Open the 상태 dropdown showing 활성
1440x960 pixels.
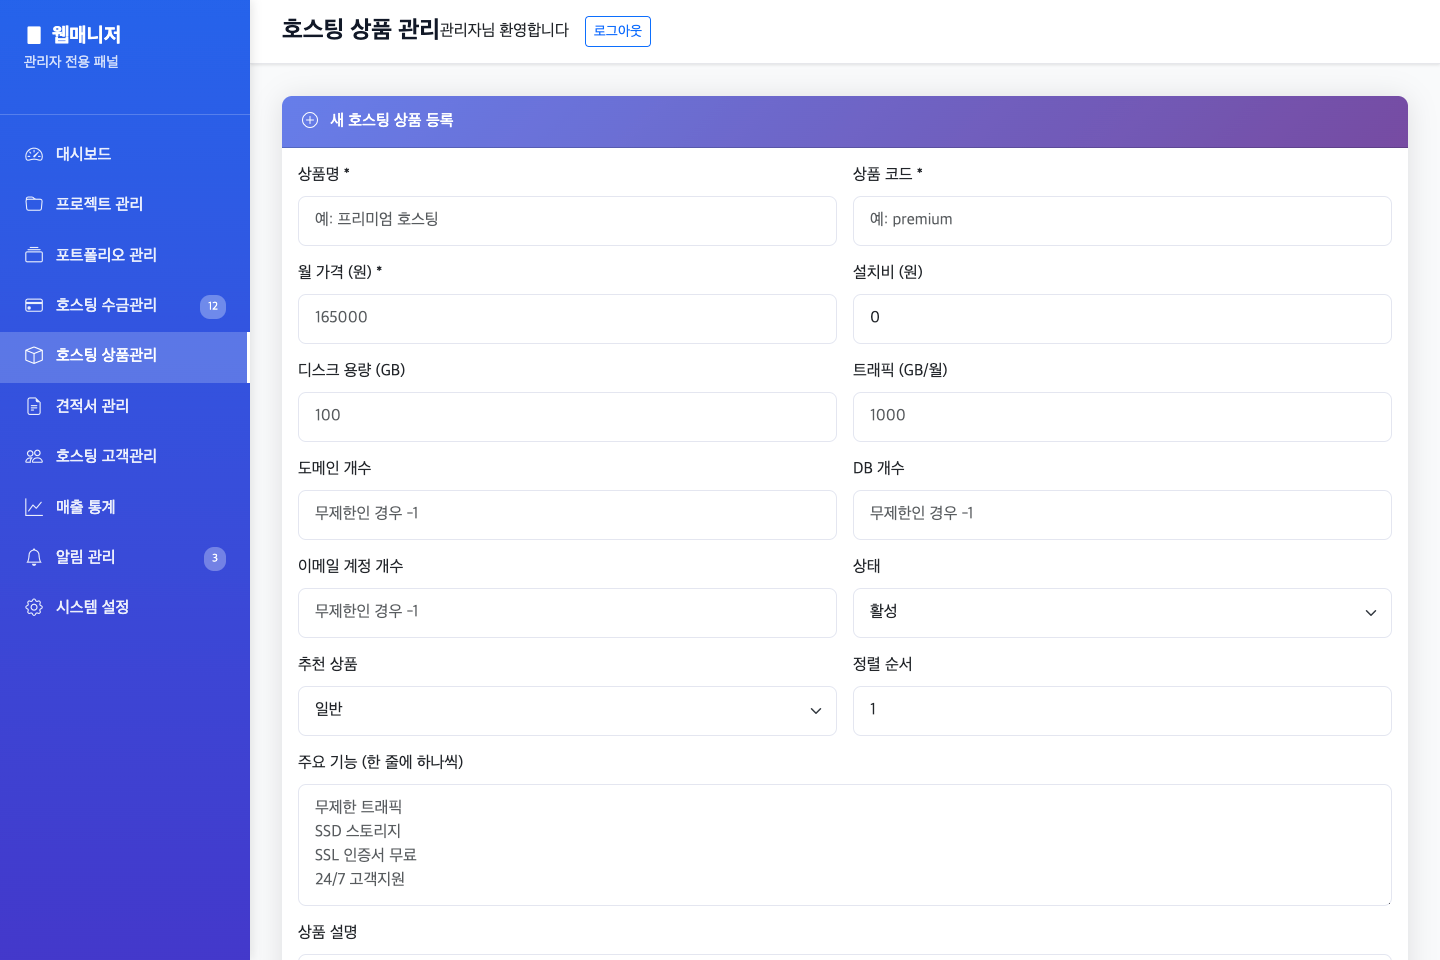[1122, 613]
